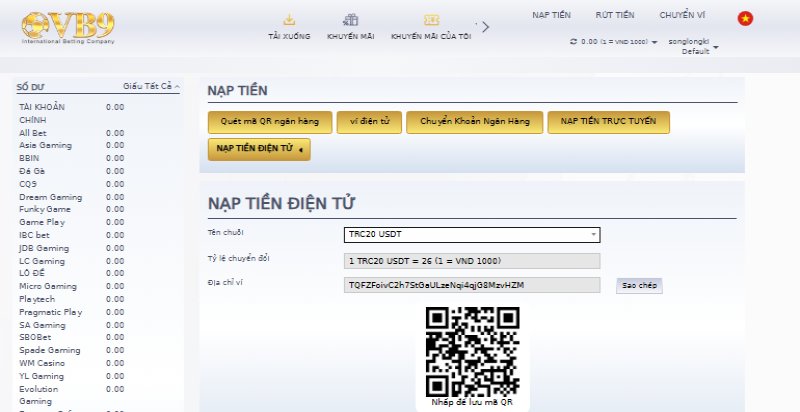This screenshot has height=412, width=800.
Task: Open the balance currency dropdown arrow
Action: pos(655,42)
